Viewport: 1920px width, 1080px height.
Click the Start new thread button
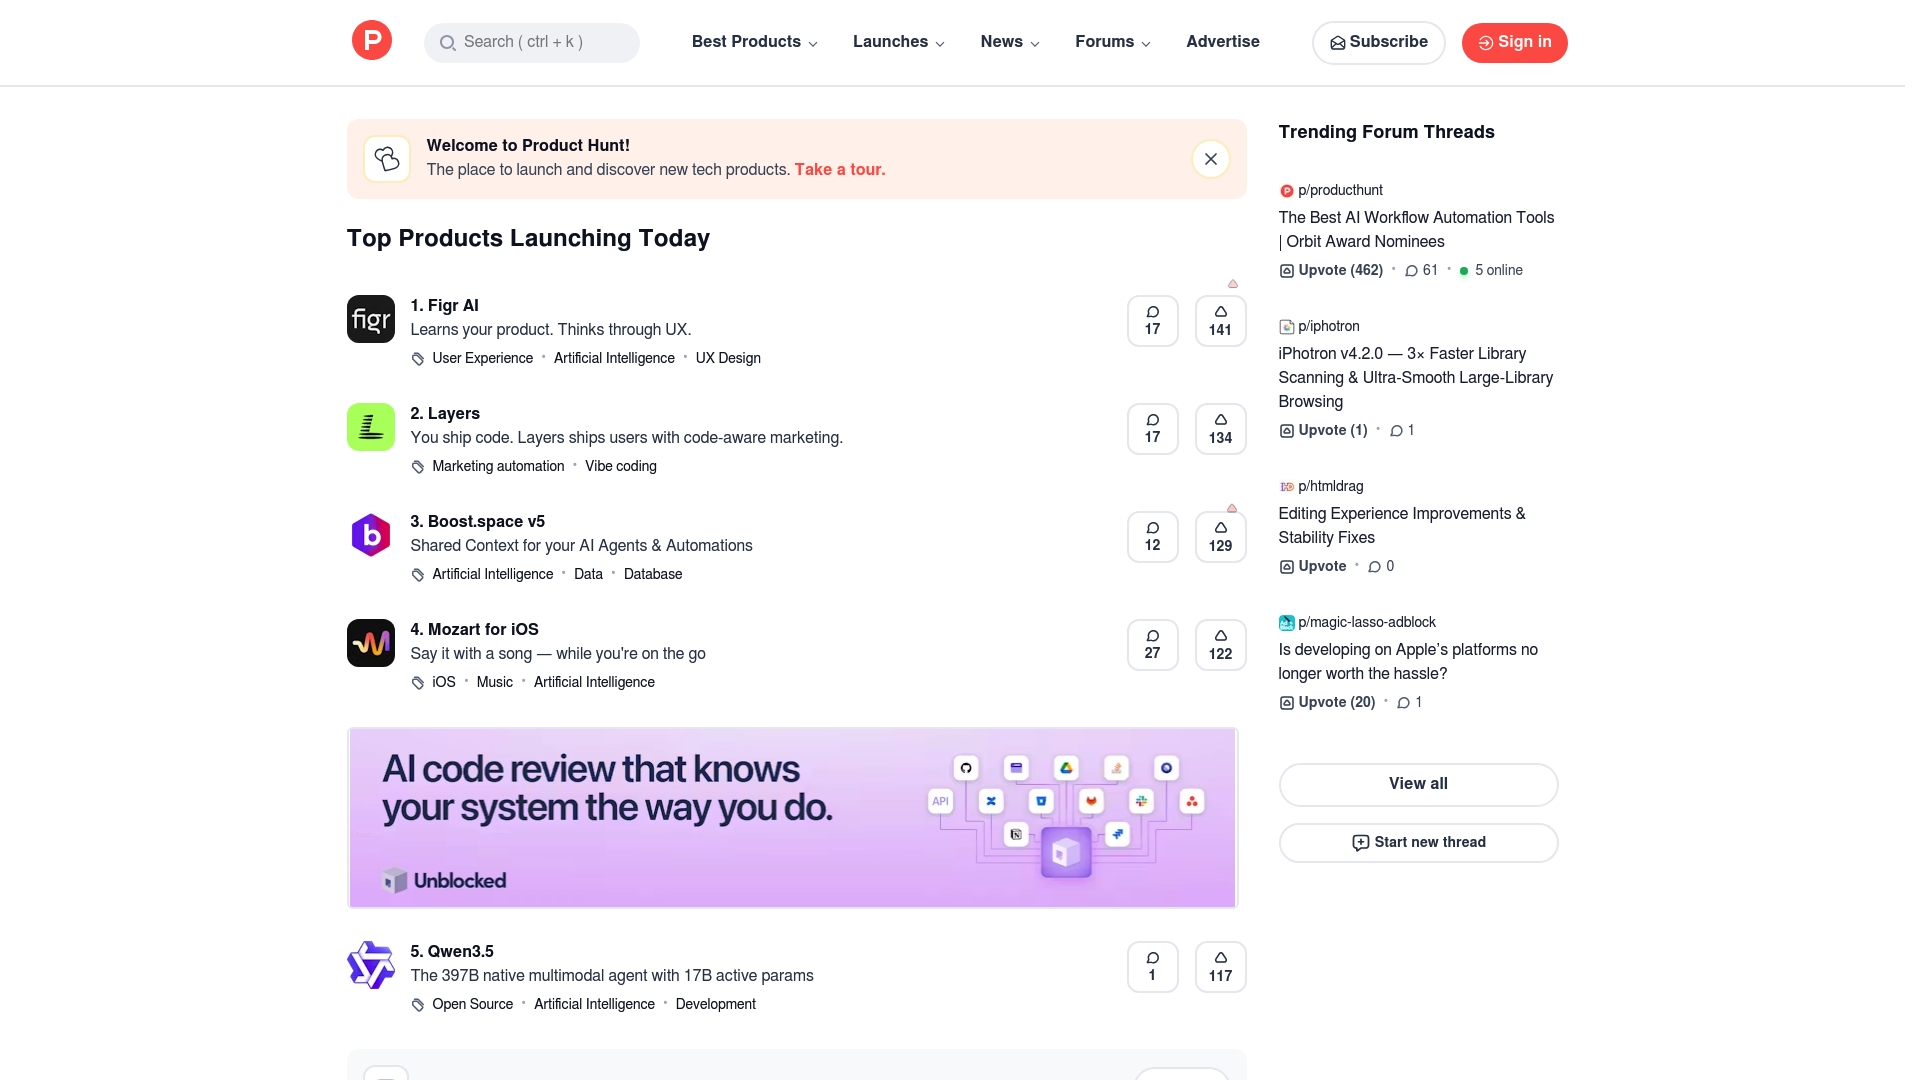[x=1418, y=842]
